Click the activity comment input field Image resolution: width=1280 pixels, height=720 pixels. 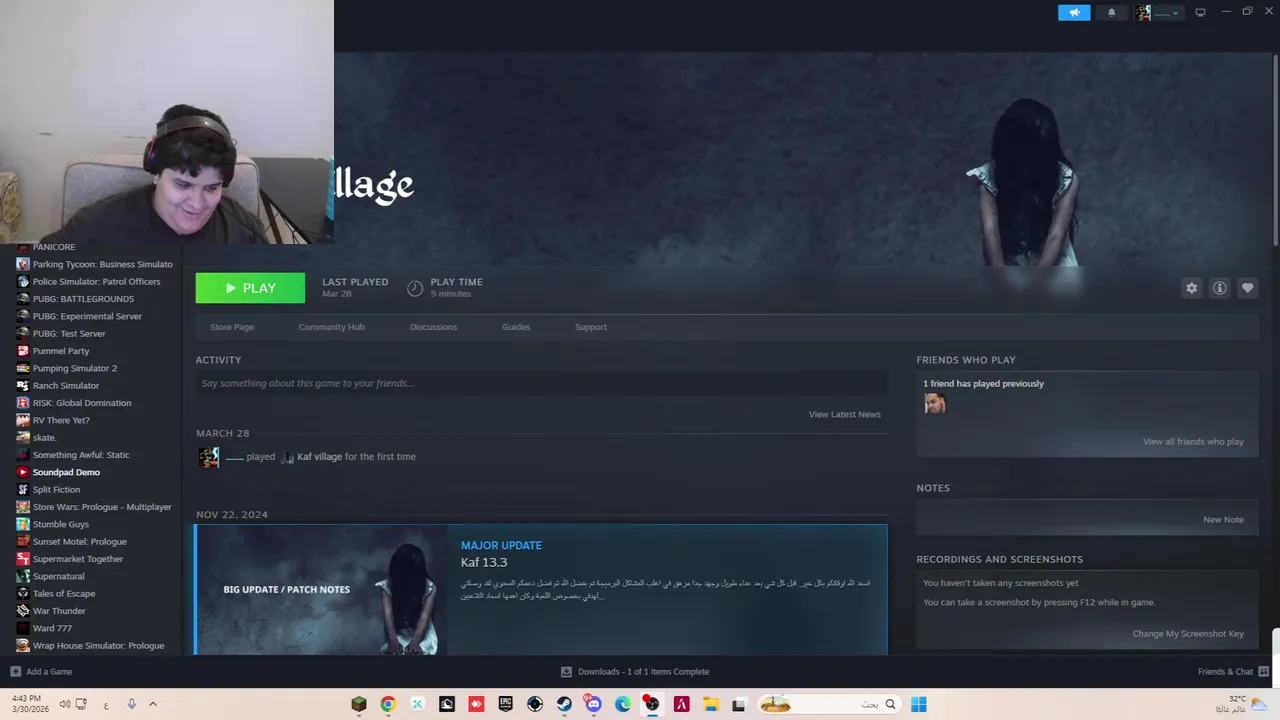[541, 383]
